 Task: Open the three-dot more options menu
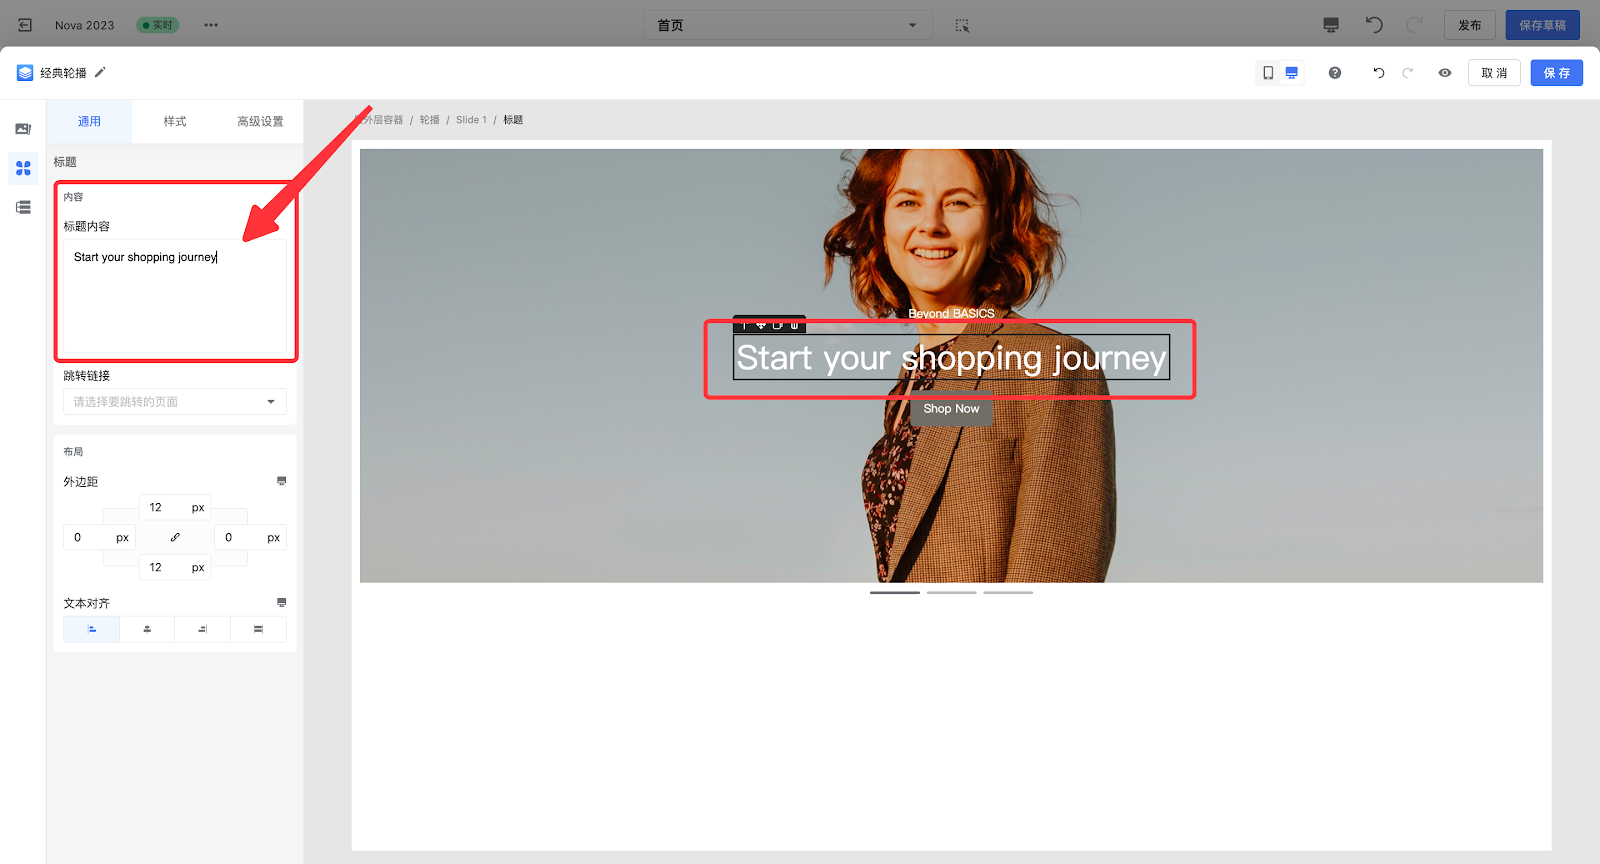pos(211,25)
